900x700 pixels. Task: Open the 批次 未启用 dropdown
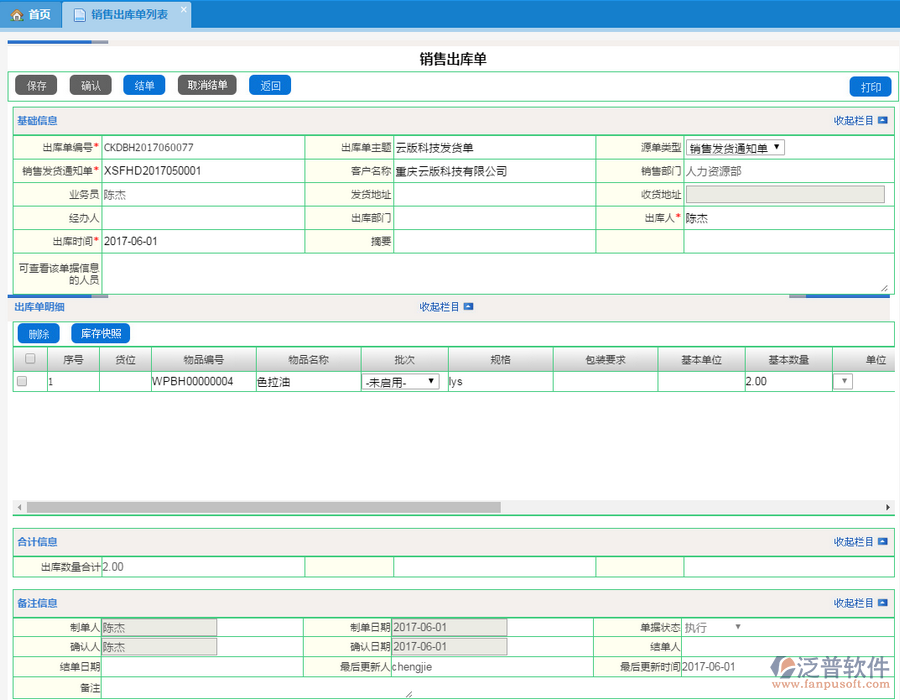tap(400, 381)
